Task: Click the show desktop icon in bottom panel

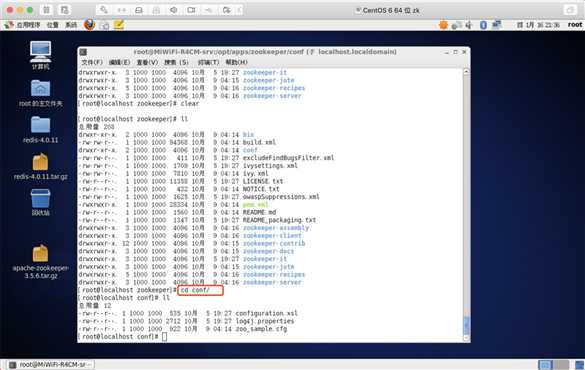Action: (579, 364)
